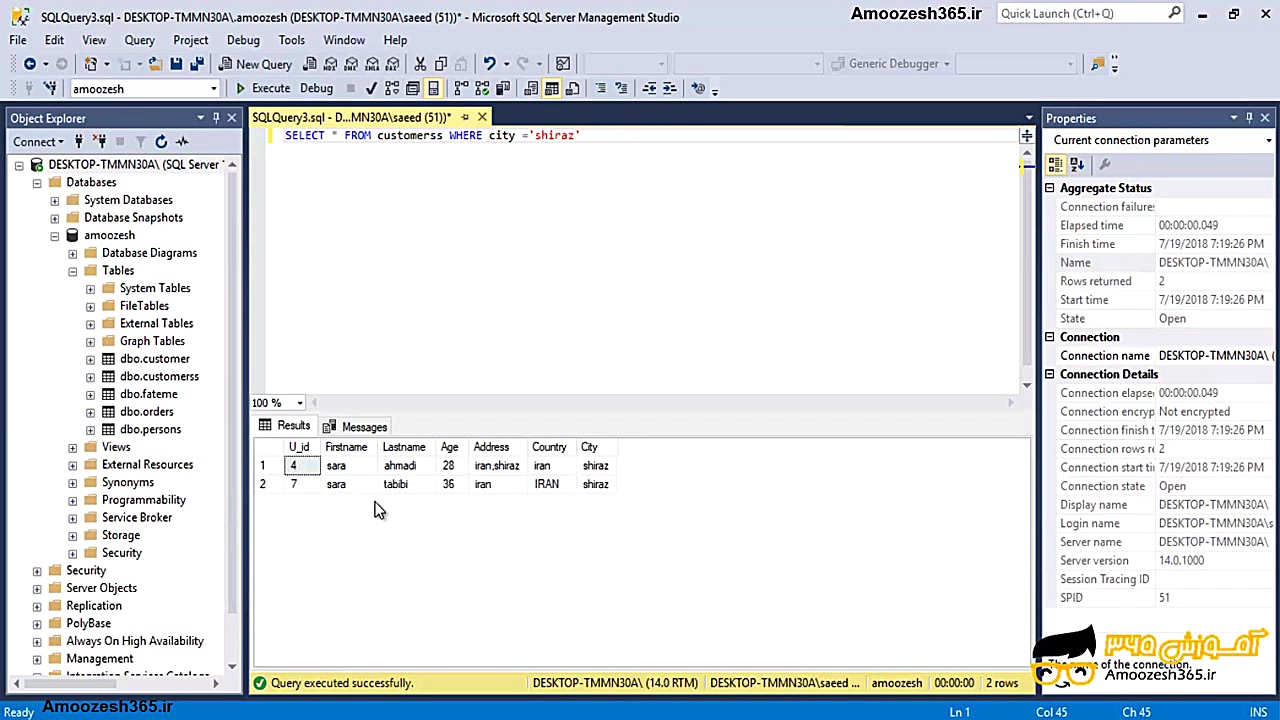Switch to the Results tab
The width and height of the screenshot is (1280, 720).
pos(284,426)
